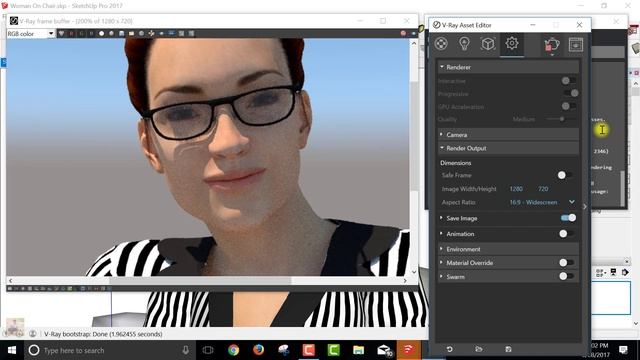Collapse the Renderer section
The height and width of the screenshot is (360, 640).
[x=508, y=67]
